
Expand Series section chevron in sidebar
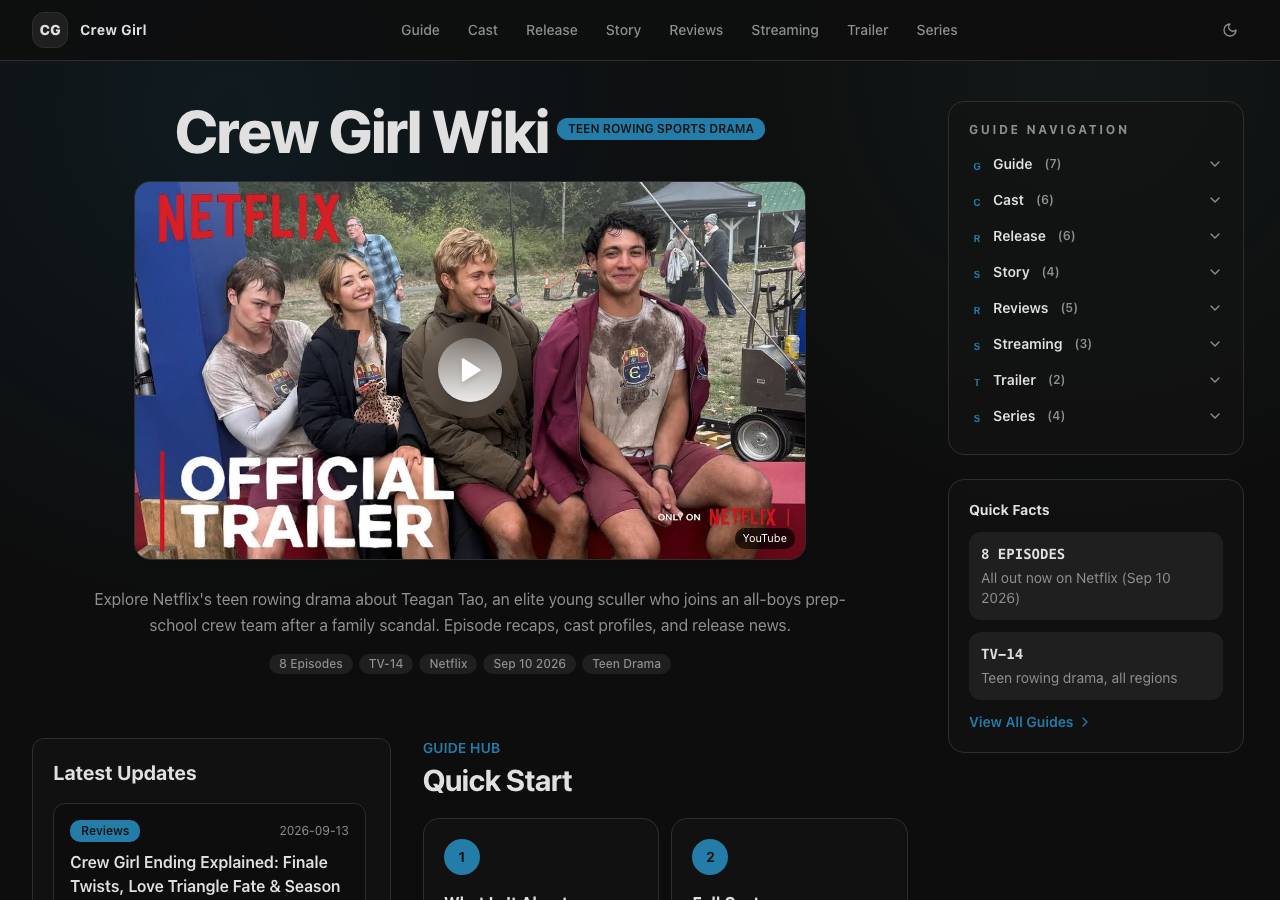pyautogui.click(x=1215, y=416)
